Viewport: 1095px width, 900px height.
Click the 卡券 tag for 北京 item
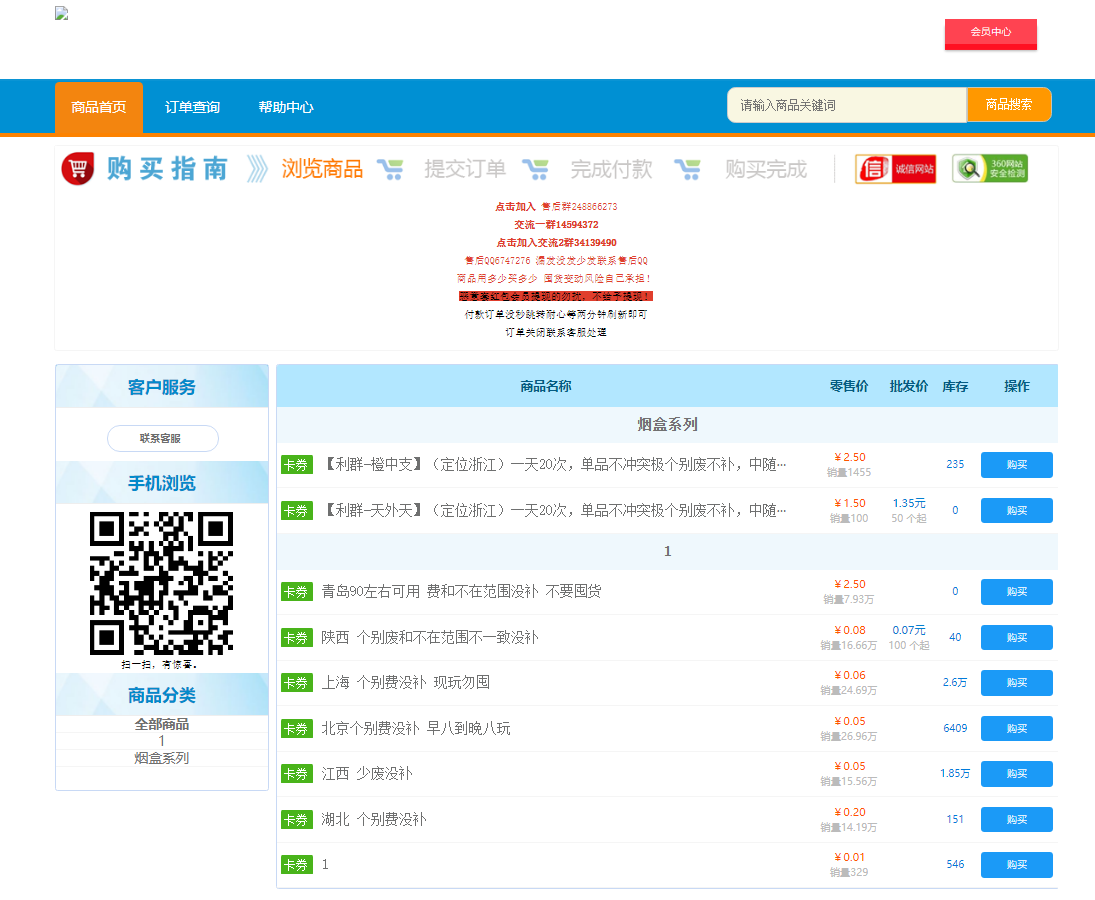pyautogui.click(x=297, y=729)
